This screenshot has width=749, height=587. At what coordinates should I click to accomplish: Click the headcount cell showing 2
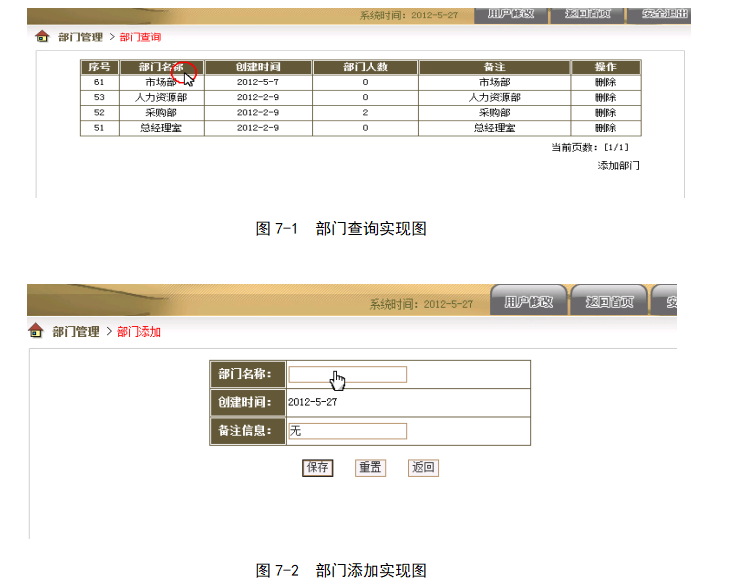(365, 113)
